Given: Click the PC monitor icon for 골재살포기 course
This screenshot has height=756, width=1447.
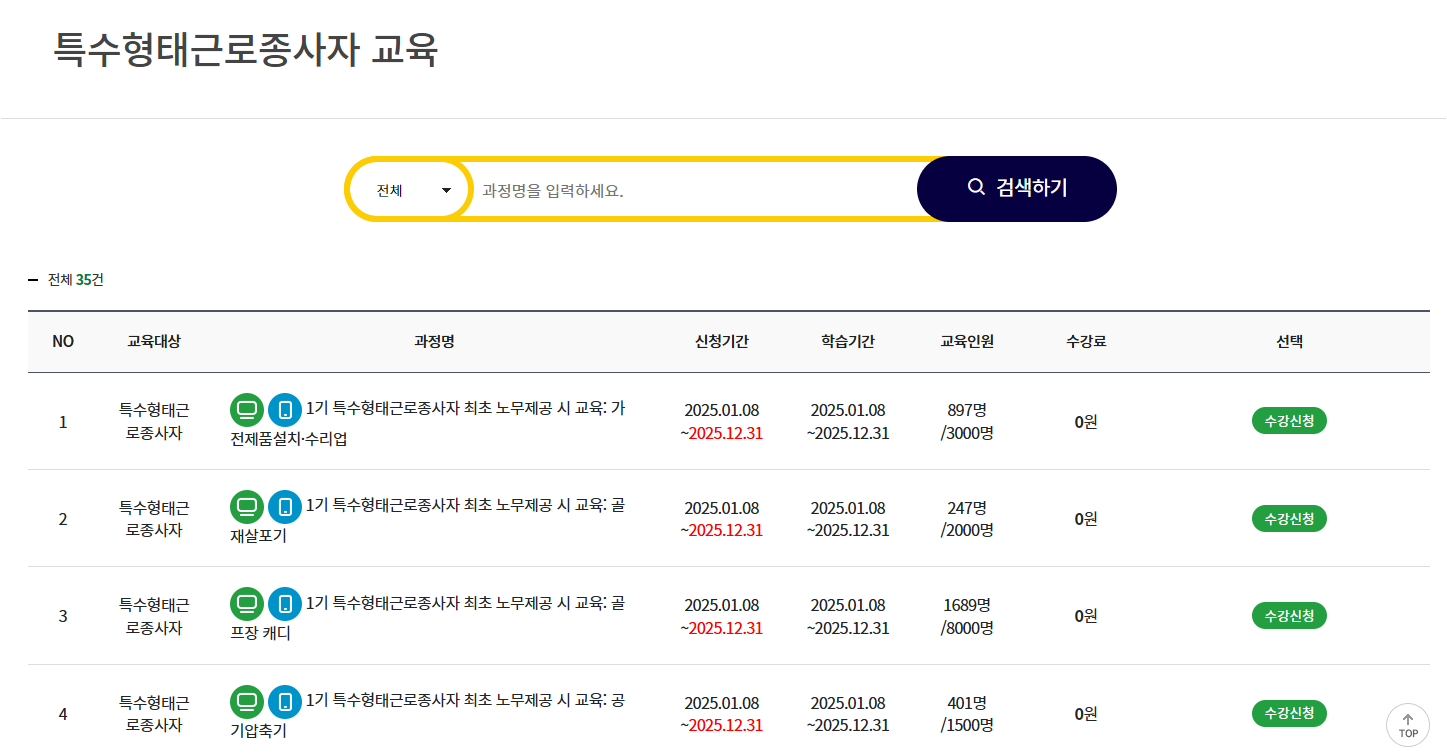Looking at the screenshot, I should tap(247, 507).
